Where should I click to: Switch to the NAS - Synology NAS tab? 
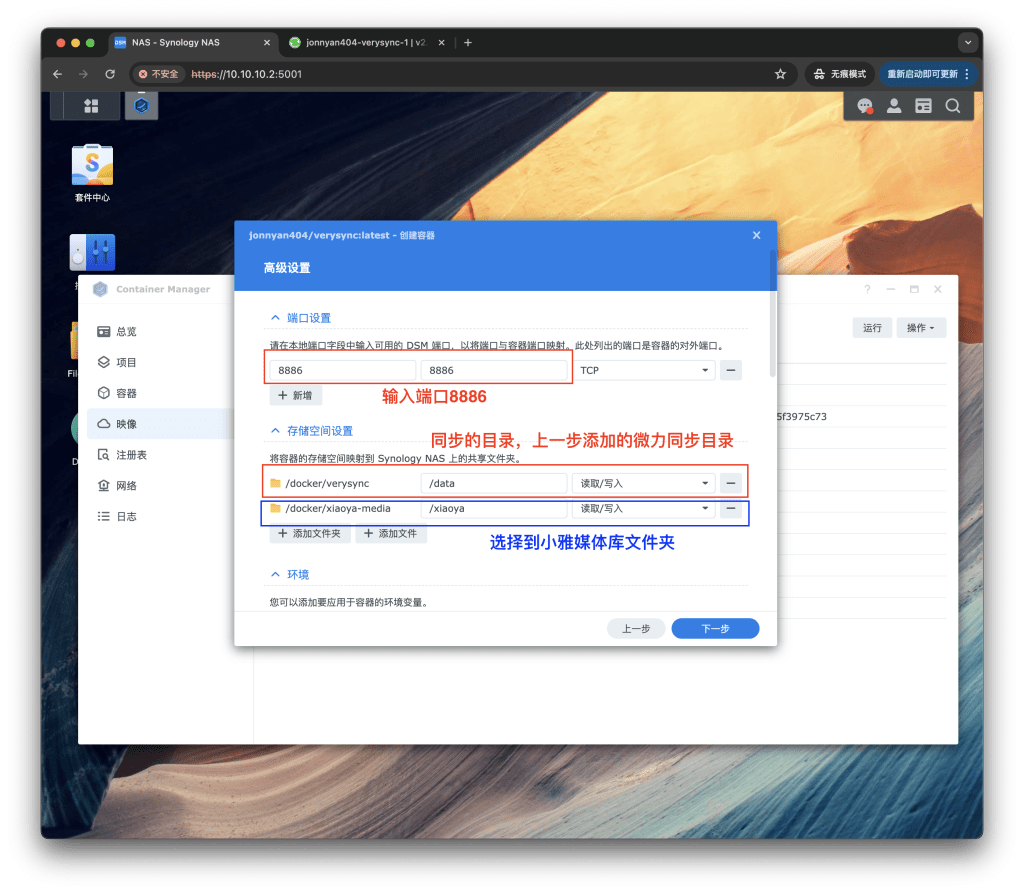(193, 42)
